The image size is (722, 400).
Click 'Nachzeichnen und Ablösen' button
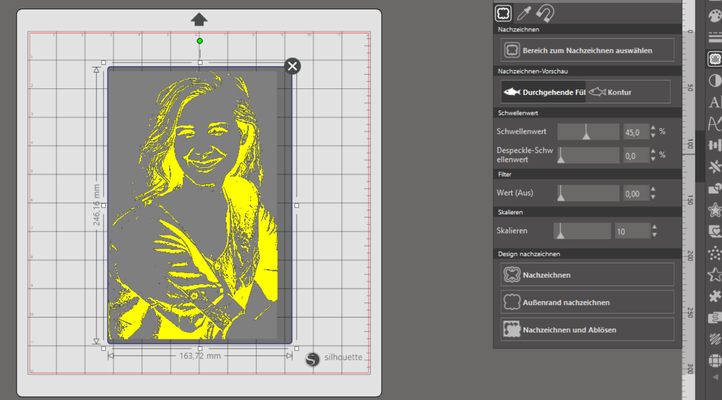click(x=587, y=328)
